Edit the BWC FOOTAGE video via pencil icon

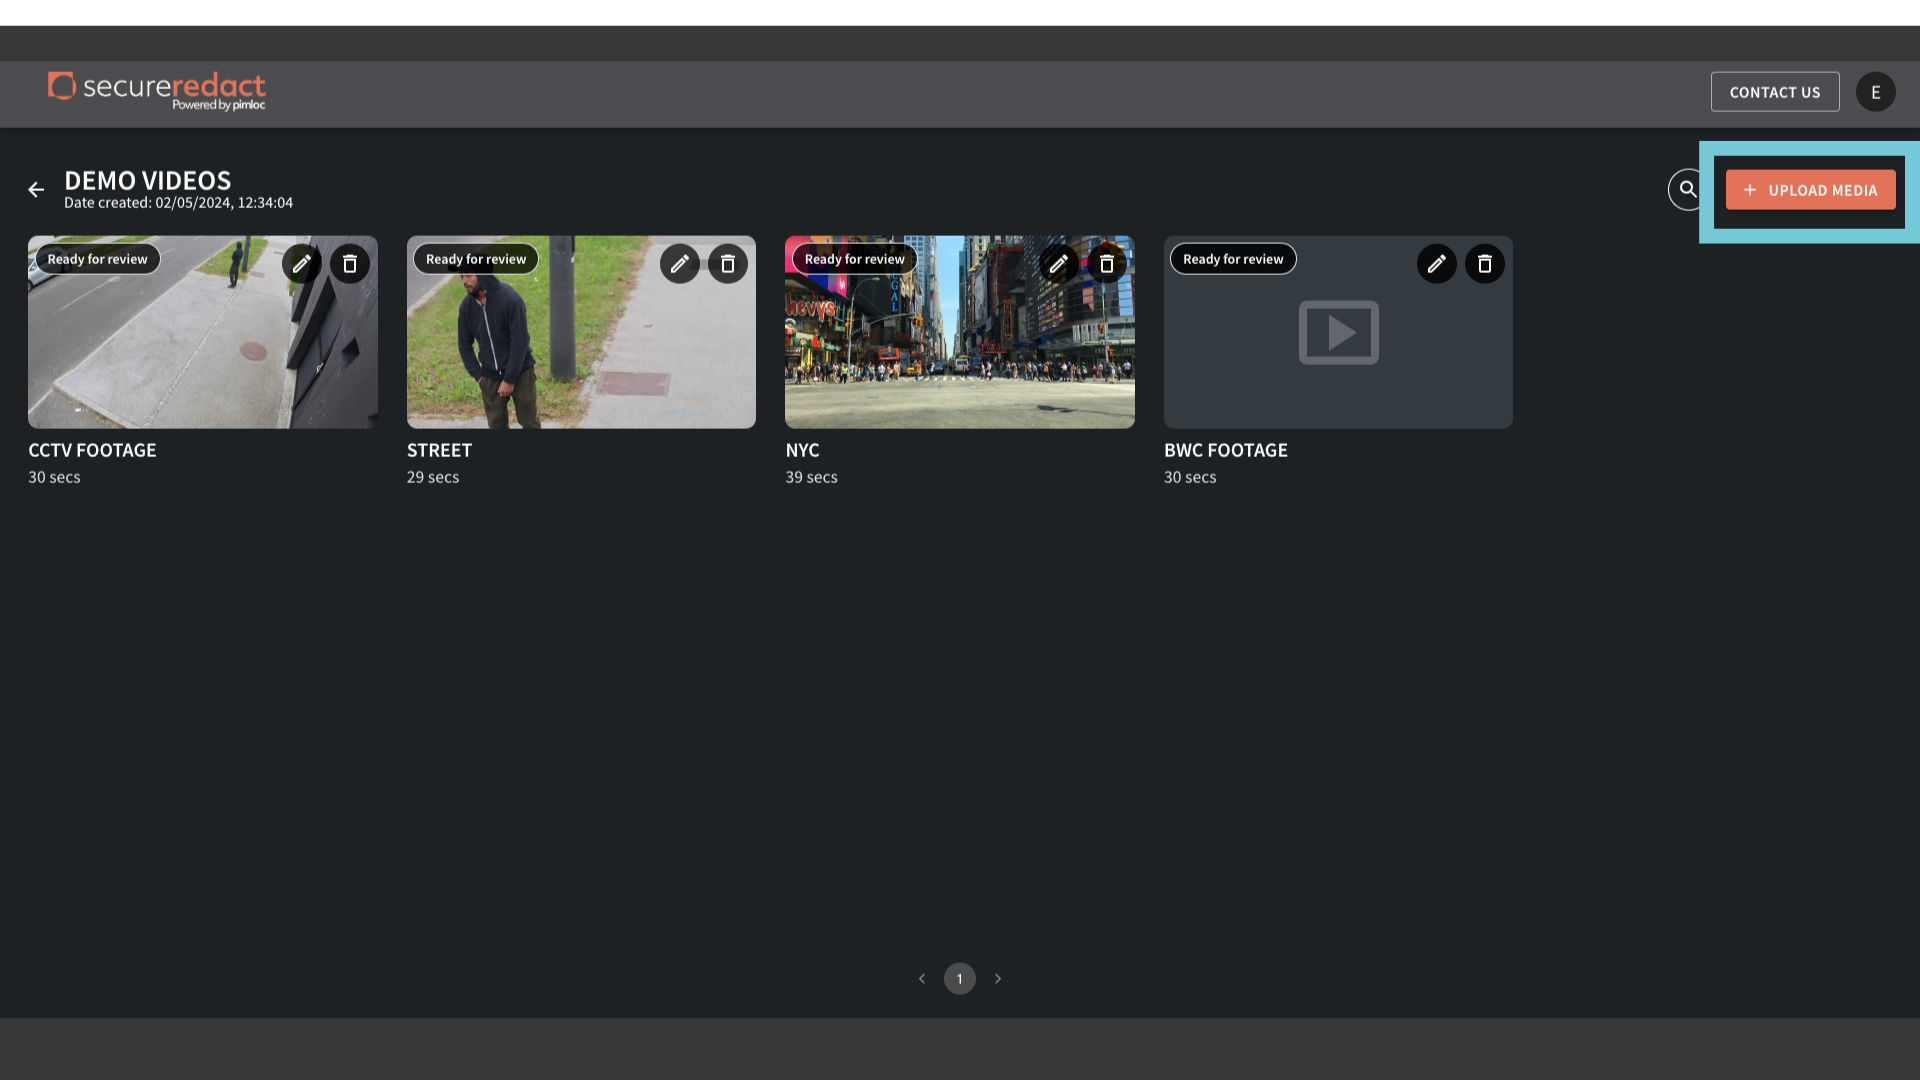pyautogui.click(x=1436, y=263)
